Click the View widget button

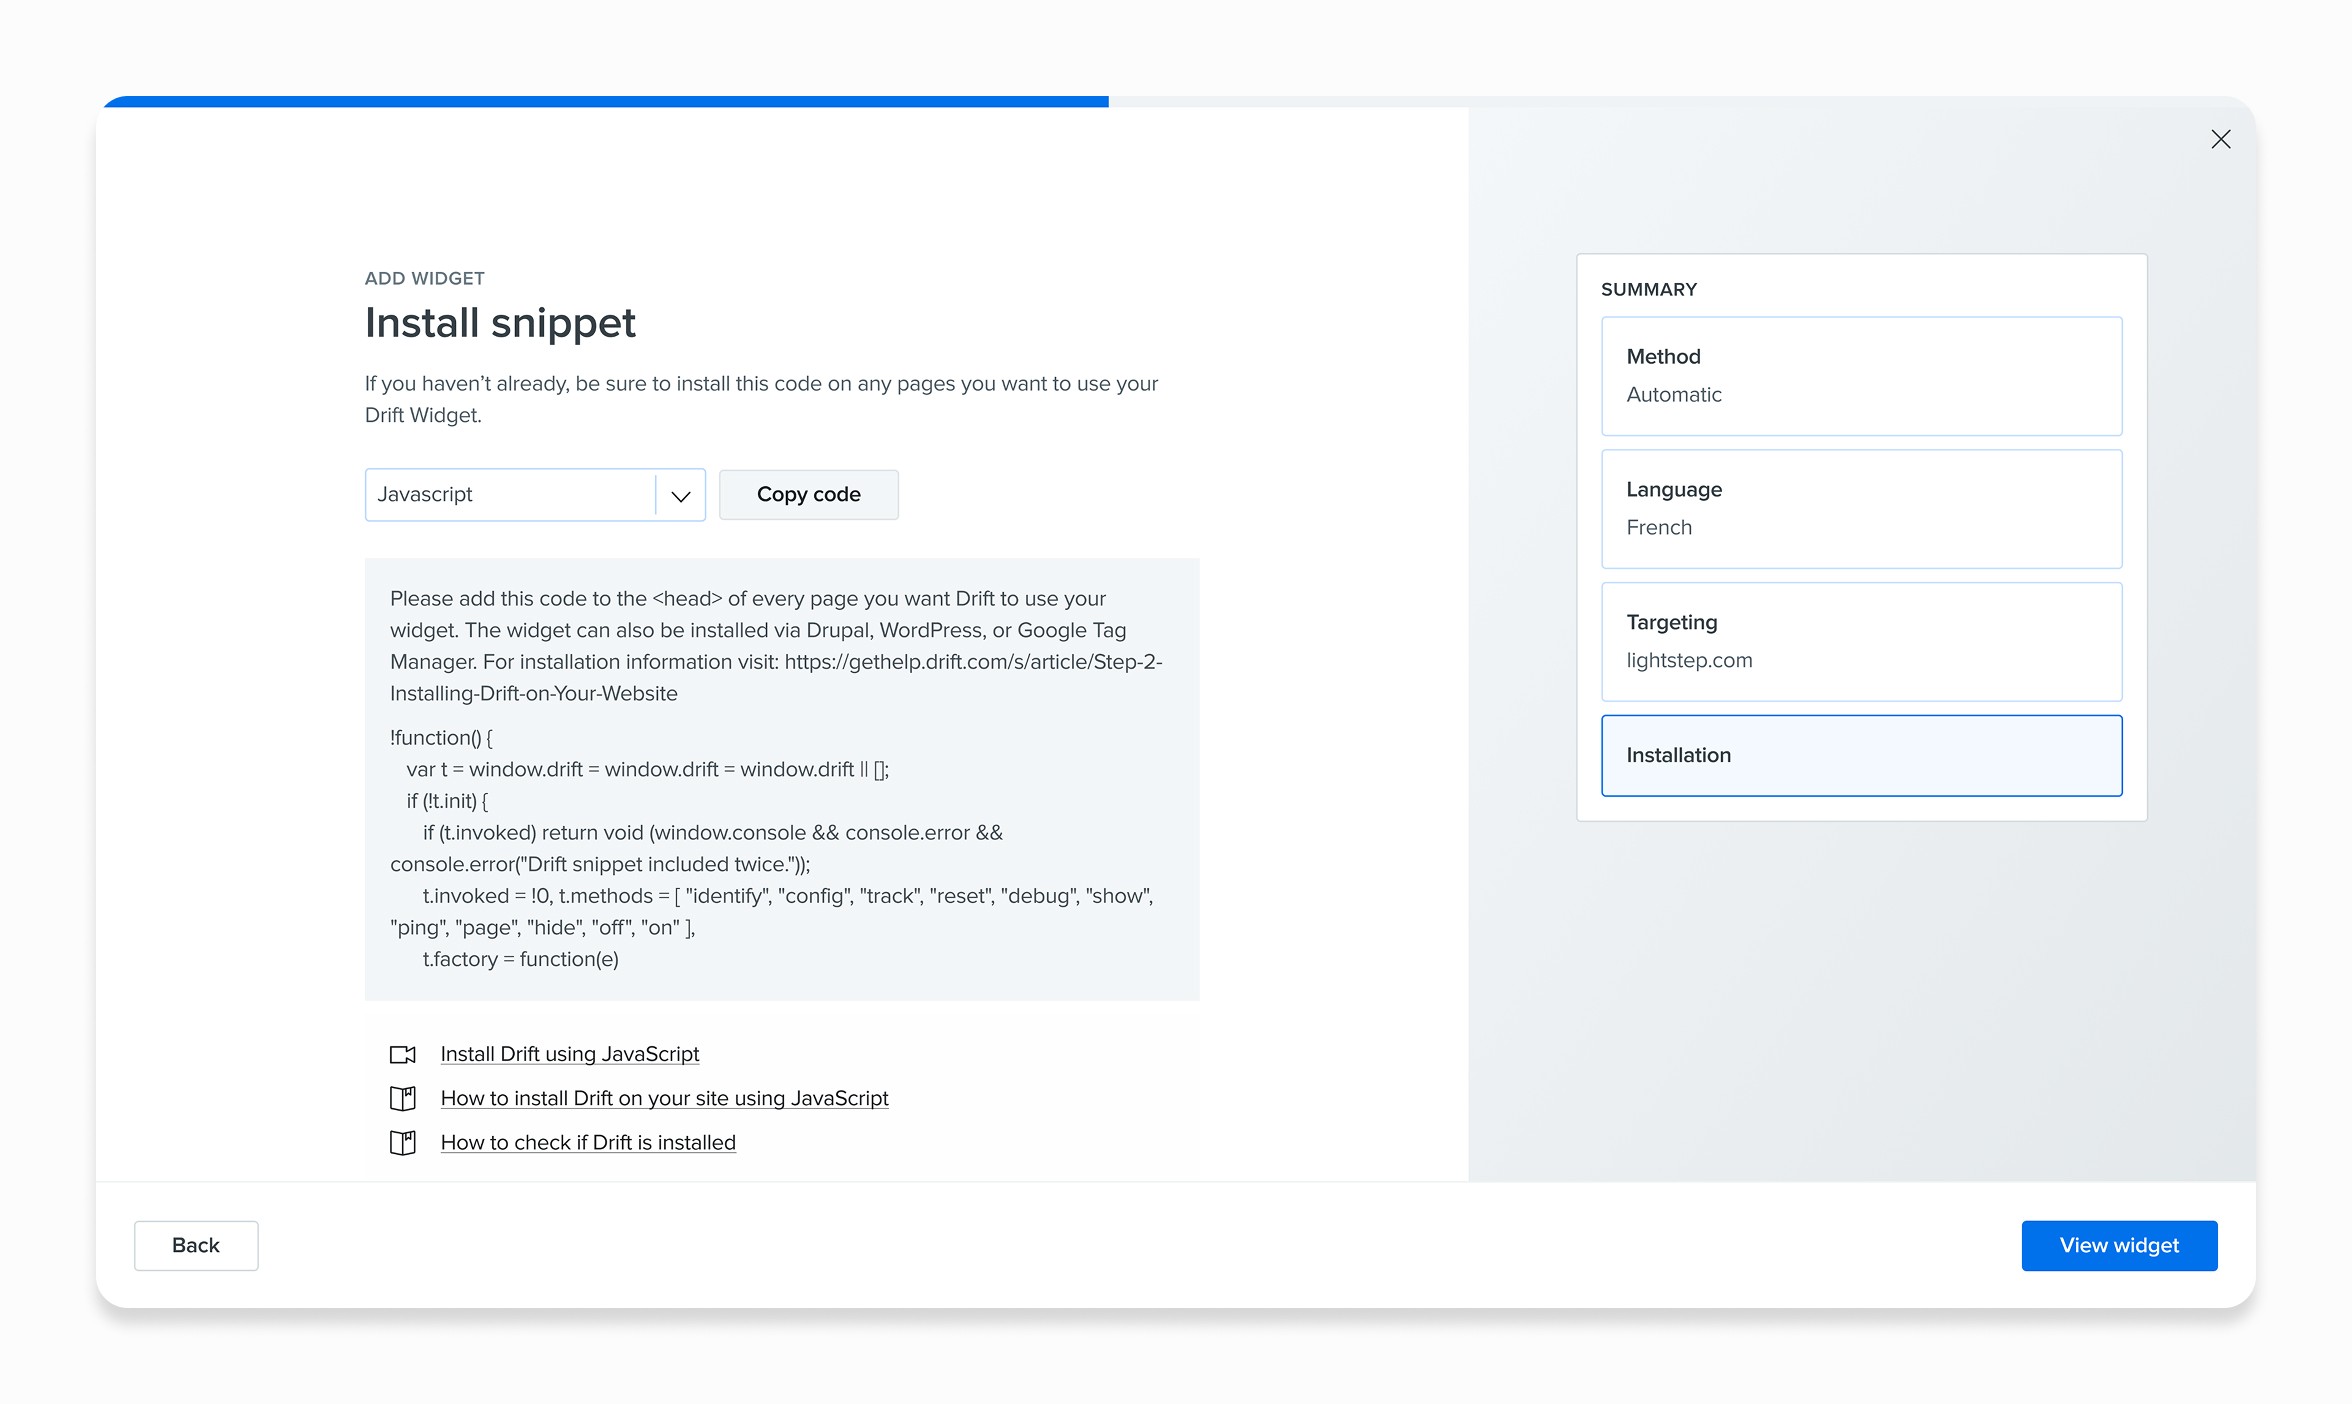[2118, 1246]
